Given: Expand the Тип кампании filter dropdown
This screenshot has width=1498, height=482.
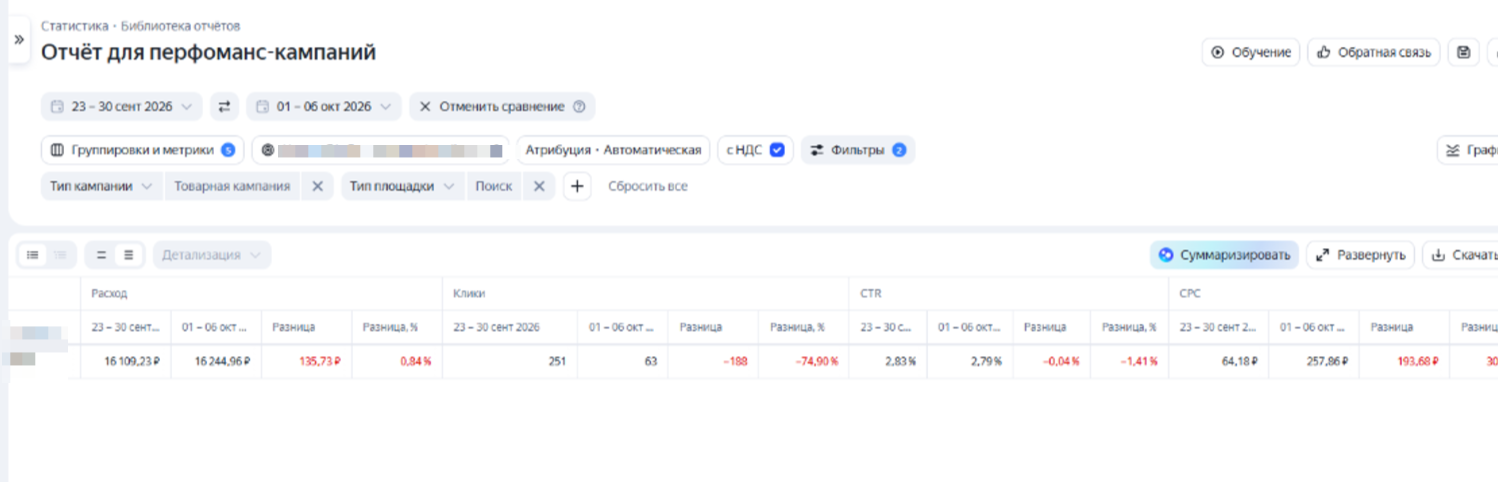Looking at the screenshot, I should point(101,186).
